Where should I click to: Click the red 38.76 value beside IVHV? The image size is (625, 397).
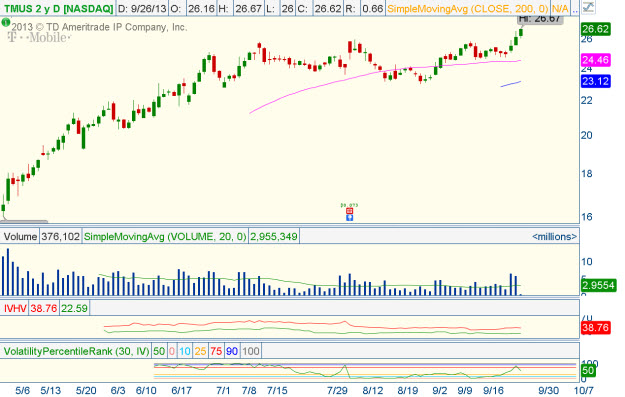(x=44, y=308)
